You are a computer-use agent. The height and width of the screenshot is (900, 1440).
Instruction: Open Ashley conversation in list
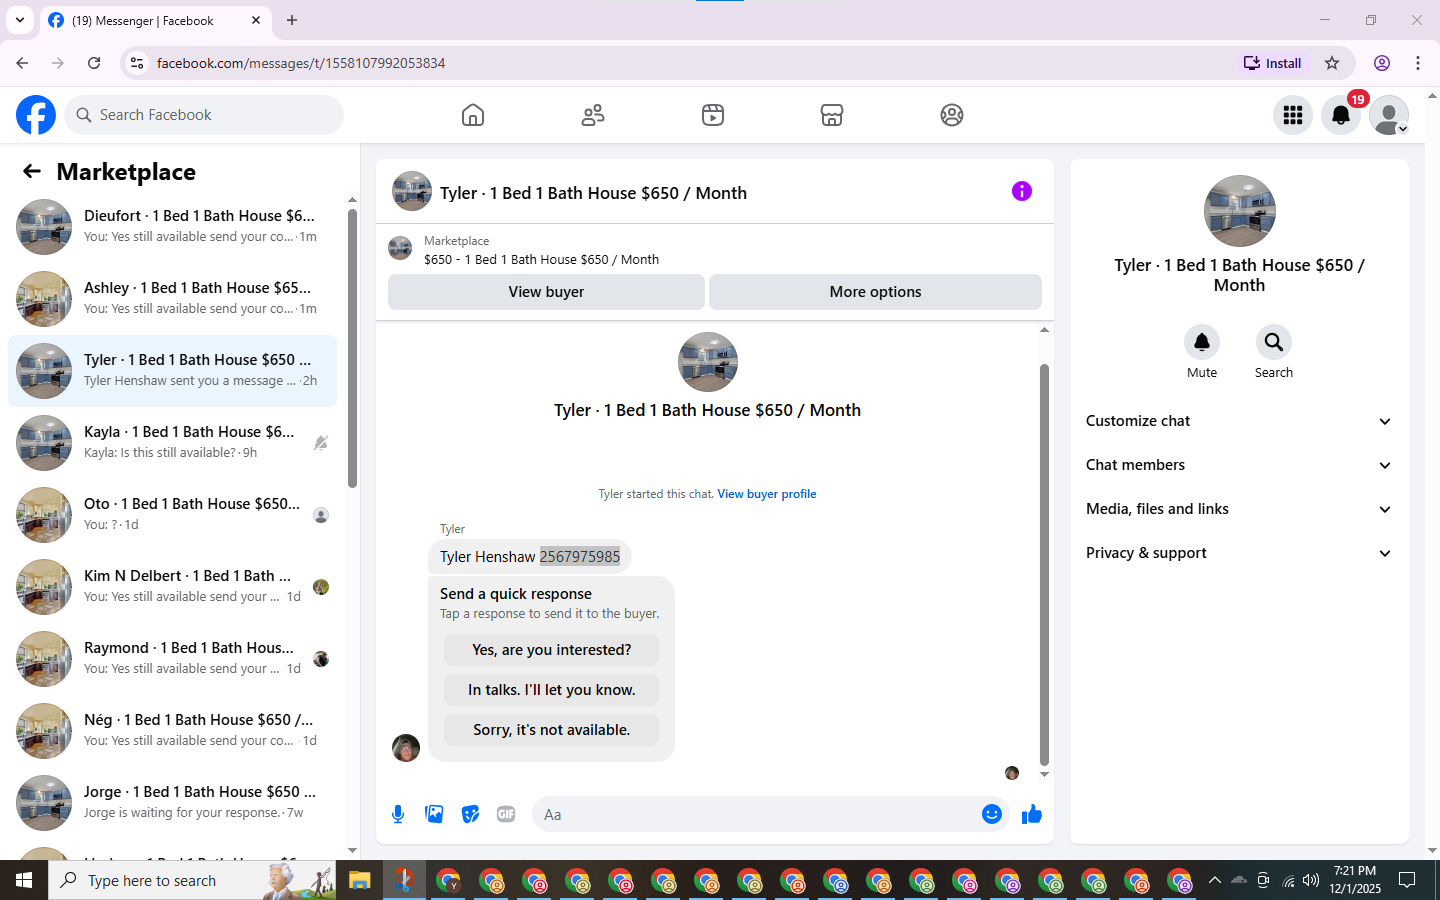point(172,299)
